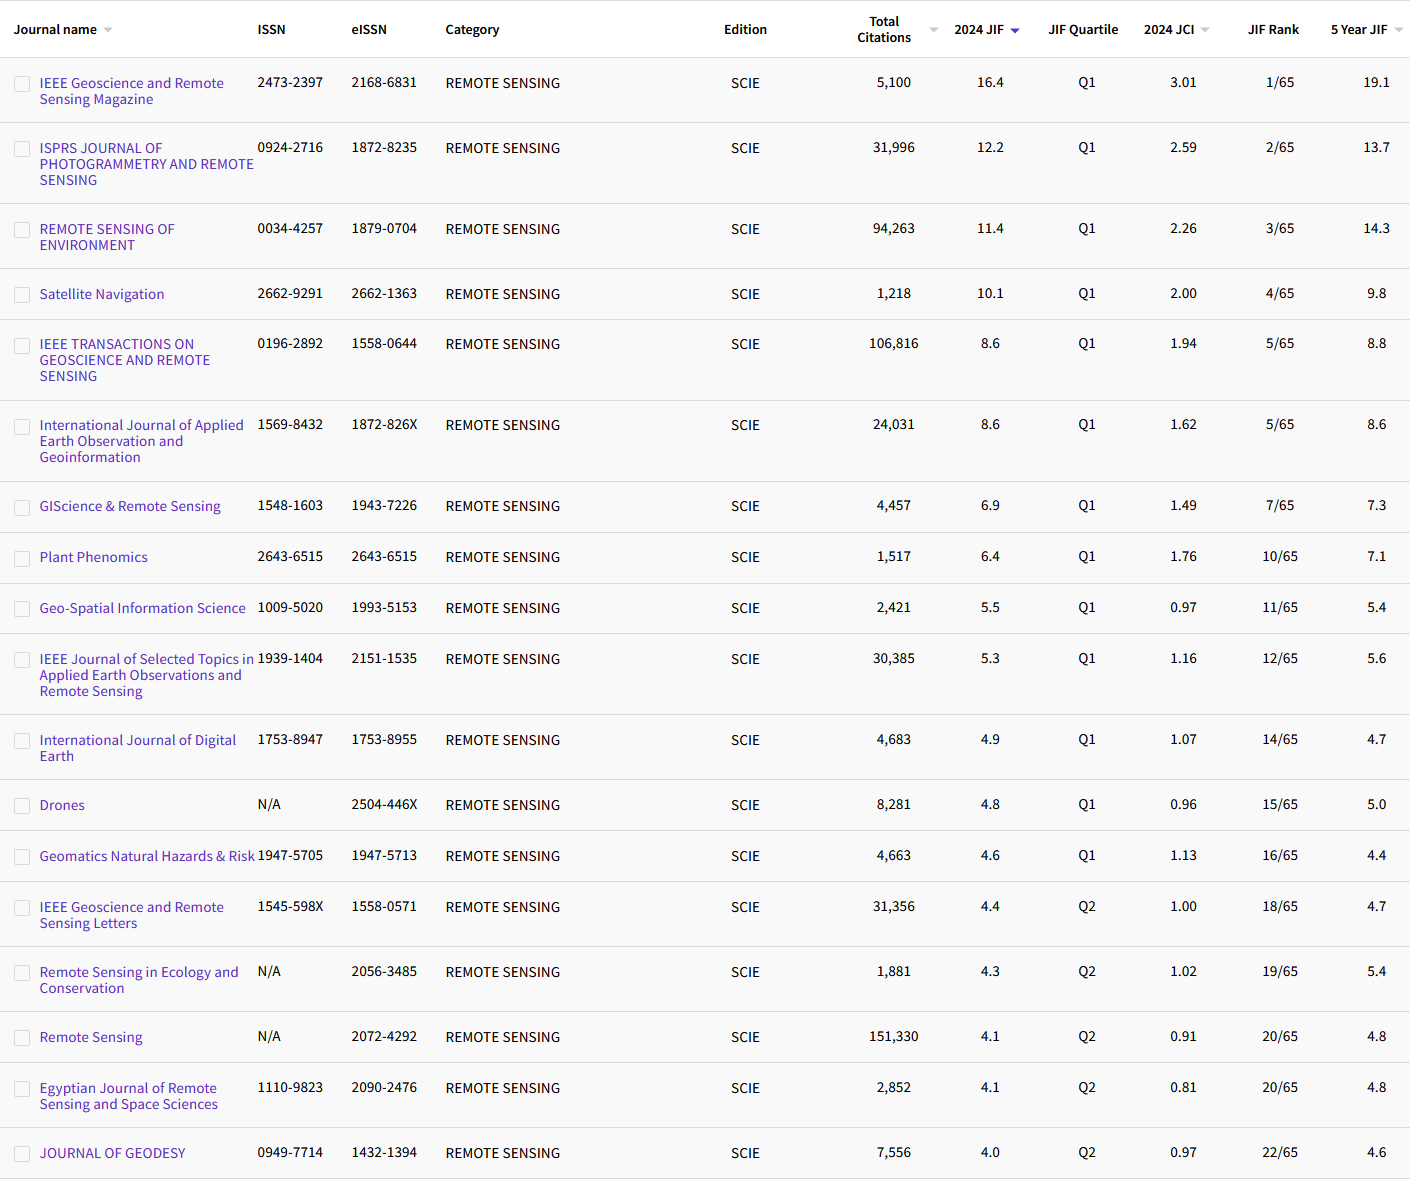
Task: Check IEEE Geoscience and Remote Sensing Letters row
Action: [22, 908]
